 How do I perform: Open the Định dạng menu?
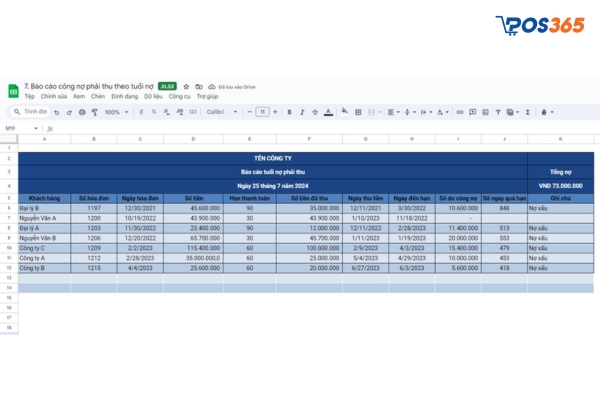(124, 96)
